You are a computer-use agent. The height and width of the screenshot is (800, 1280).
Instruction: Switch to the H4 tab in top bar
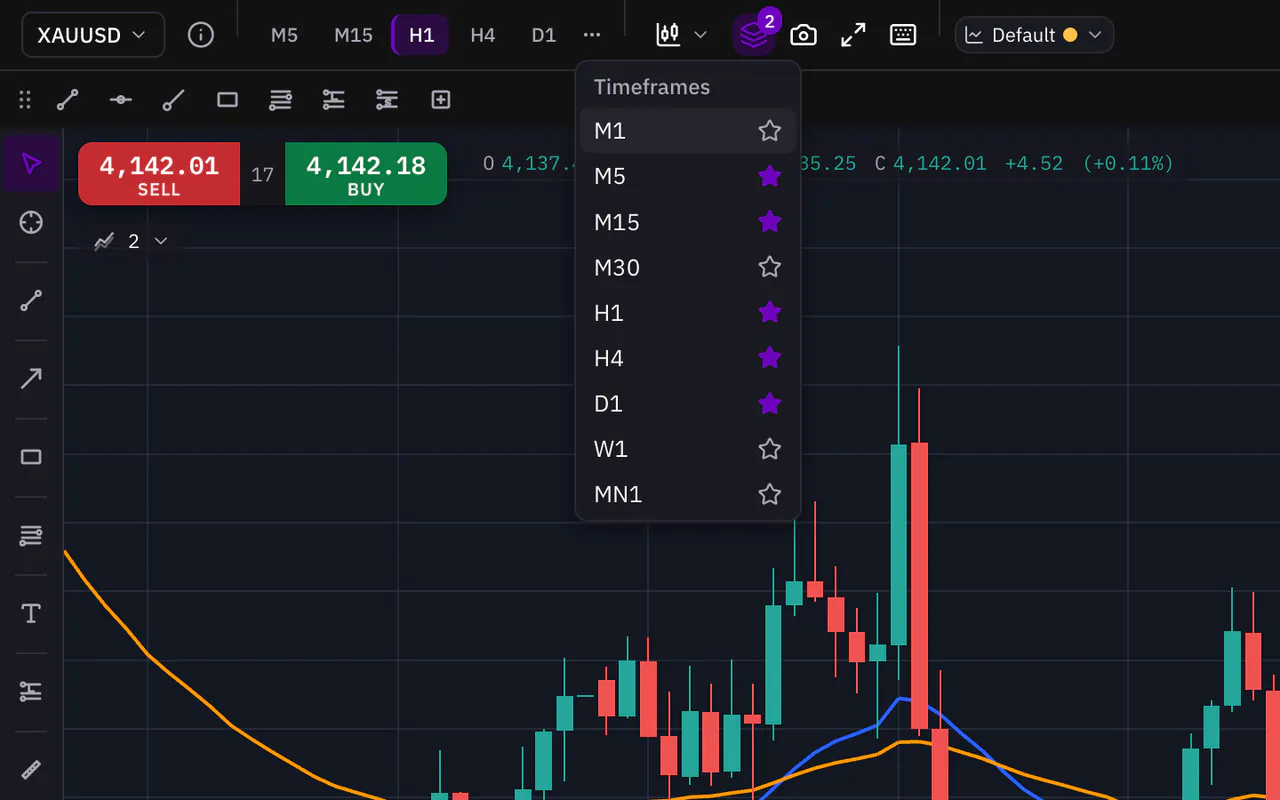(x=483, y=35)
